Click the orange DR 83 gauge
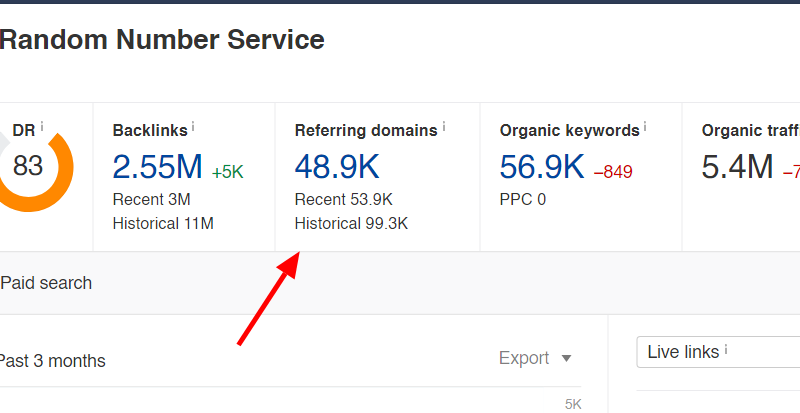Image resolution: width=800 pixels, height=413 pixels. coord(30,167)
